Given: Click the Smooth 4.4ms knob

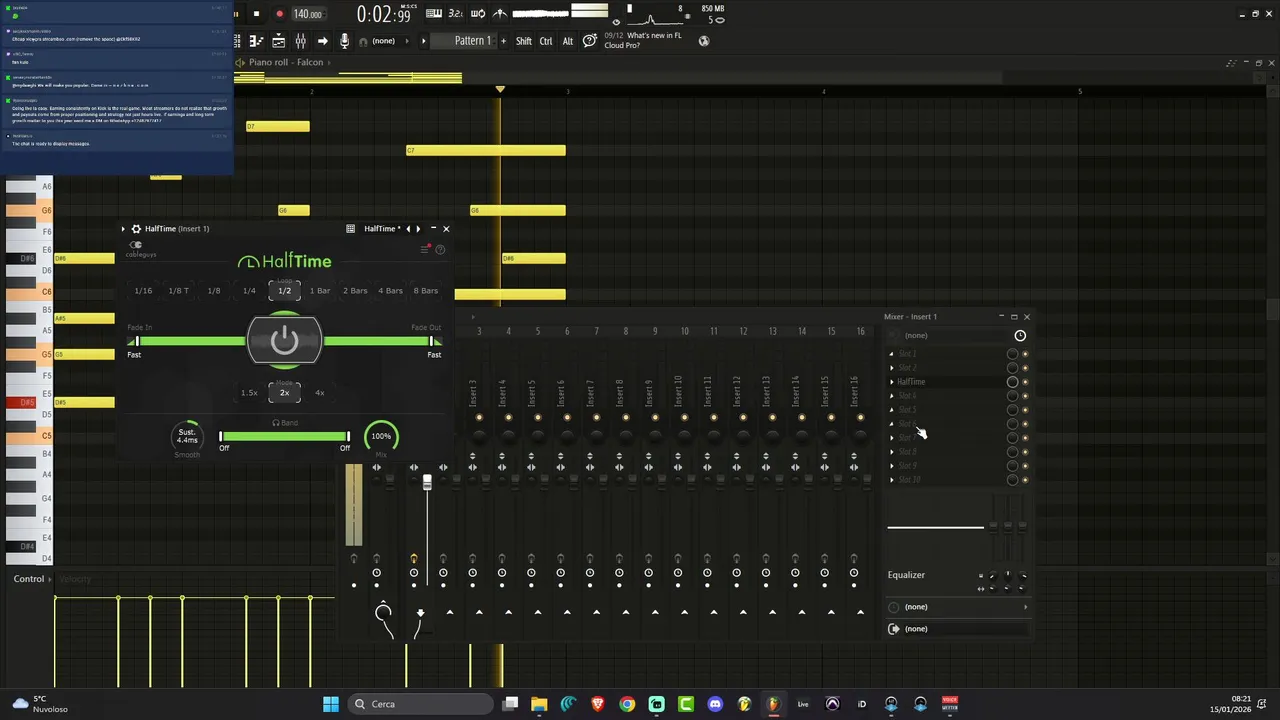Looking at the screenshot, I should pos(187,436).
